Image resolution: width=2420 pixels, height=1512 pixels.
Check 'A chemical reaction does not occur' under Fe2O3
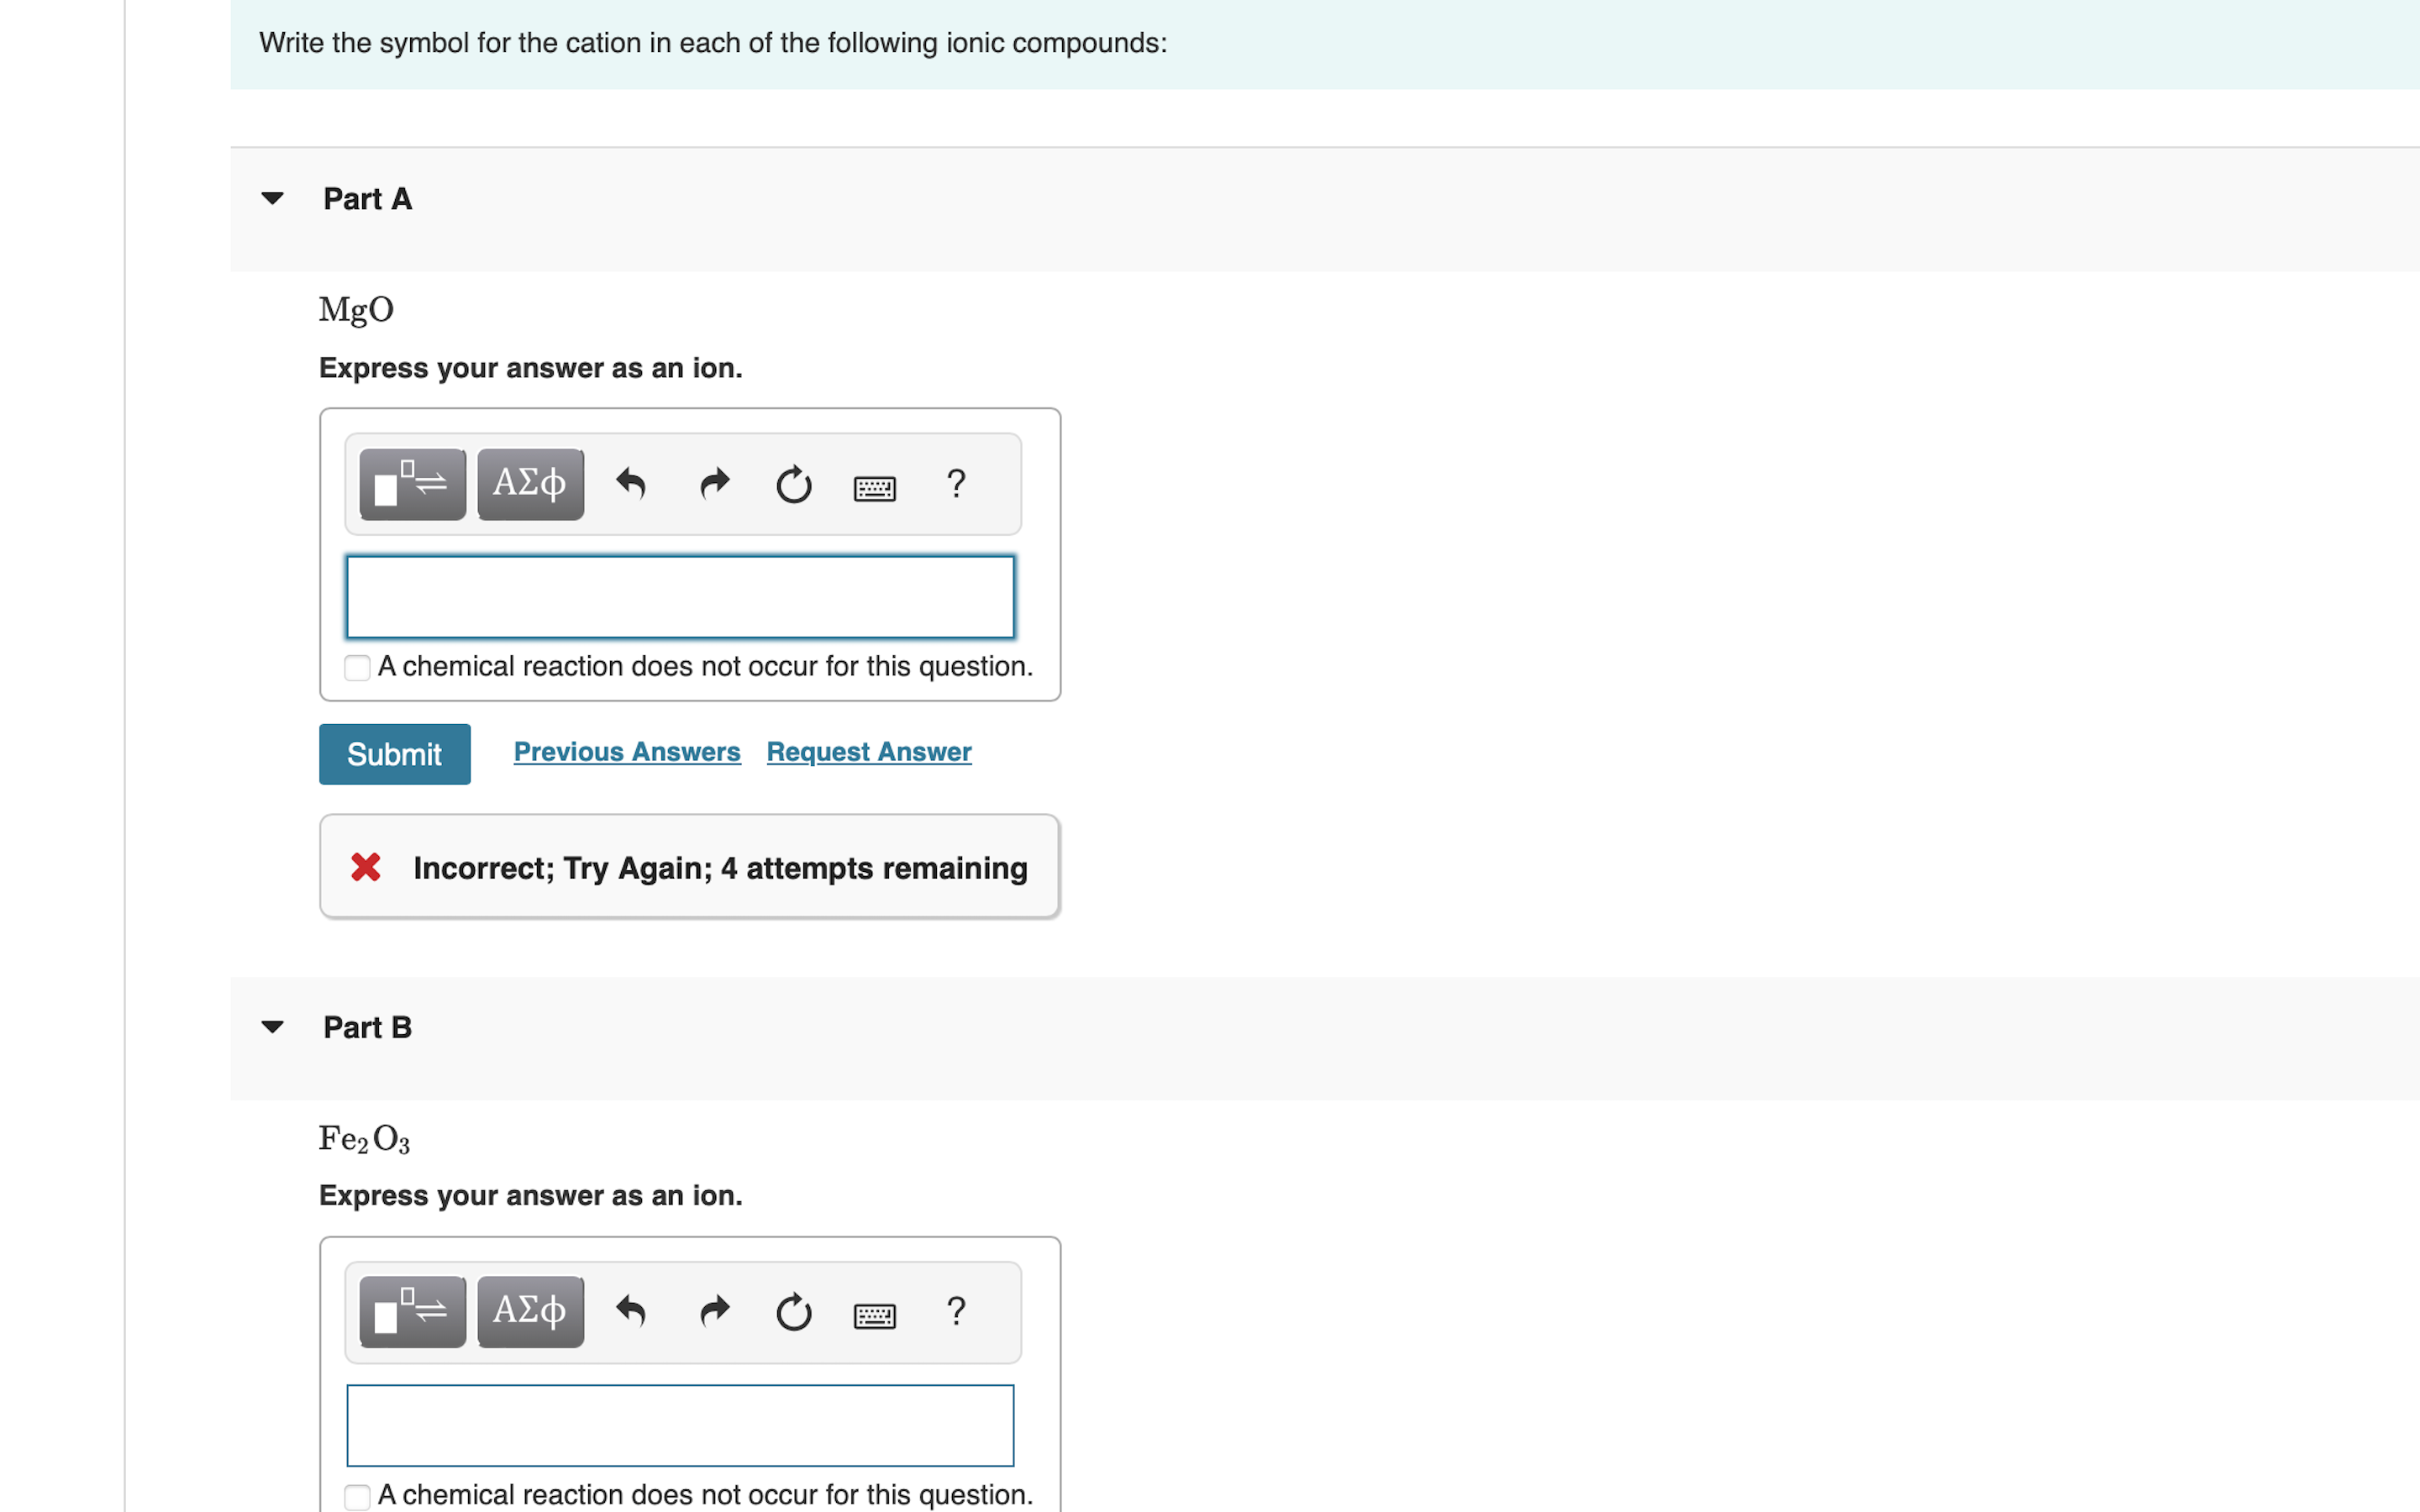[357, 1496]
